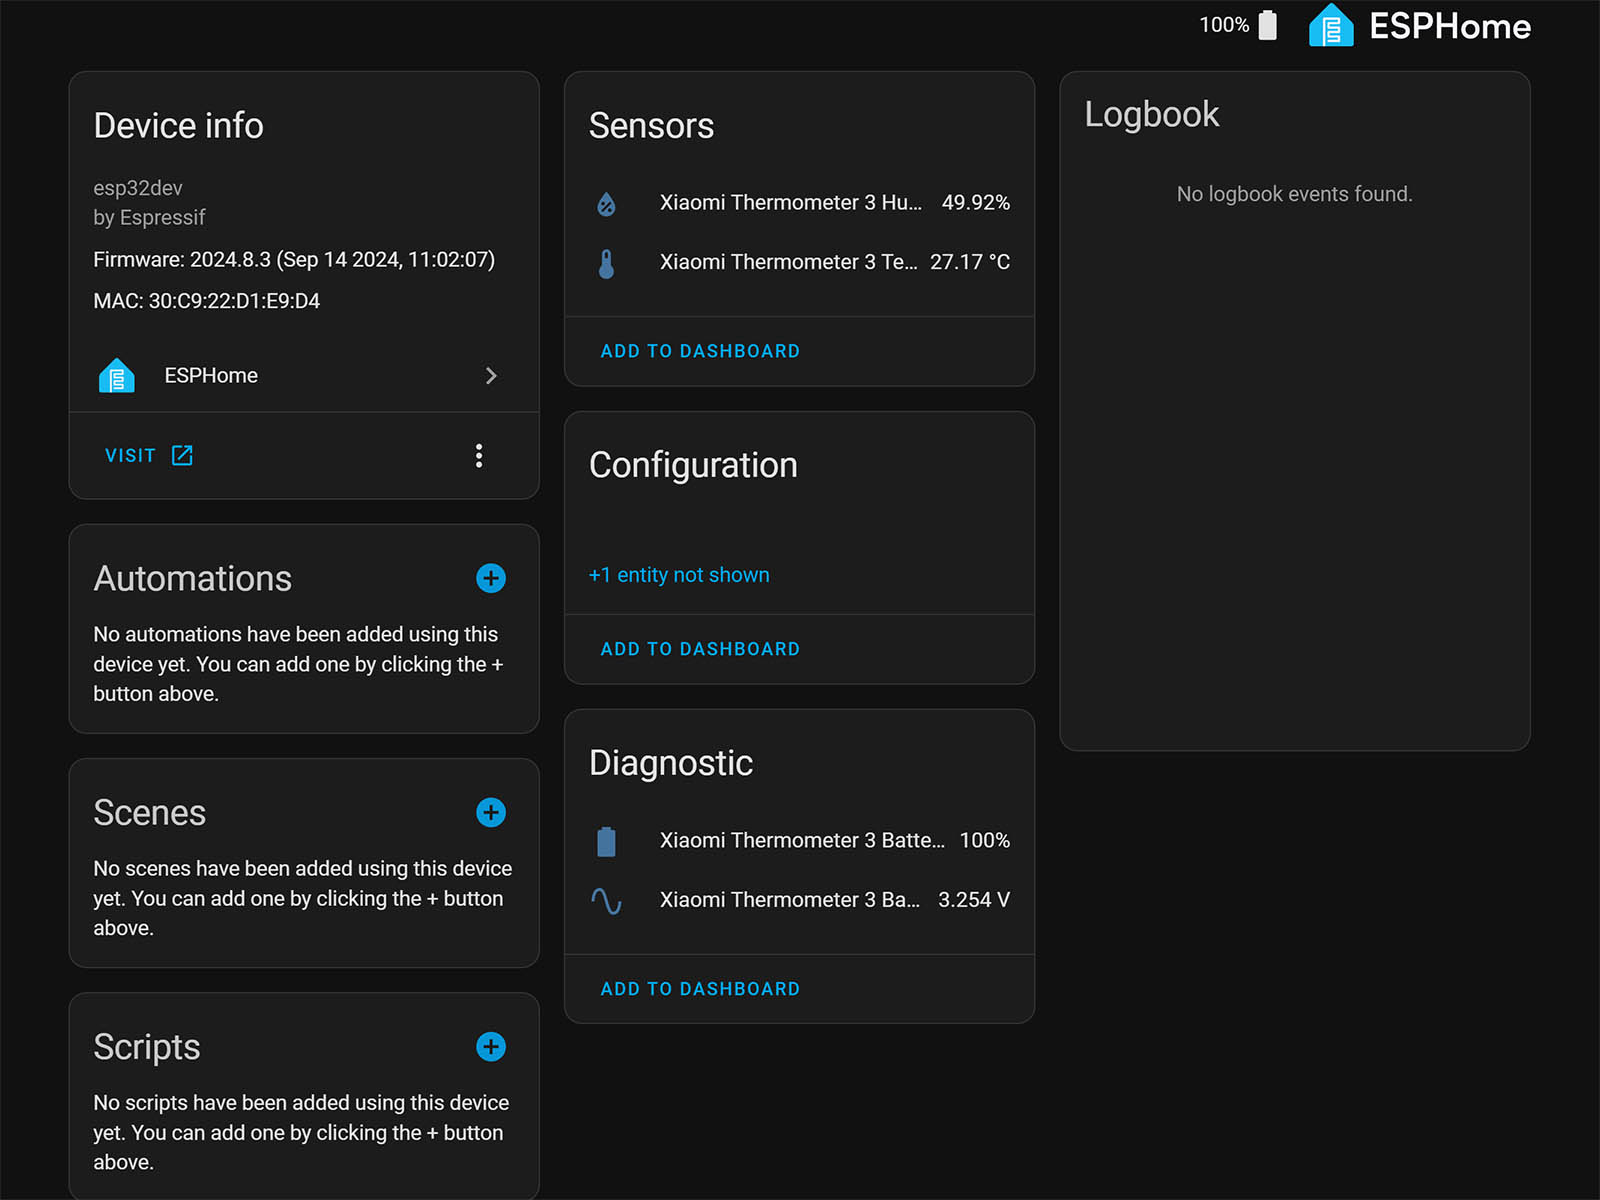1600x1200 pixels.
Task: Click ADD TO DASHBOARD under Configuration
Action: [x=700, y=648]
